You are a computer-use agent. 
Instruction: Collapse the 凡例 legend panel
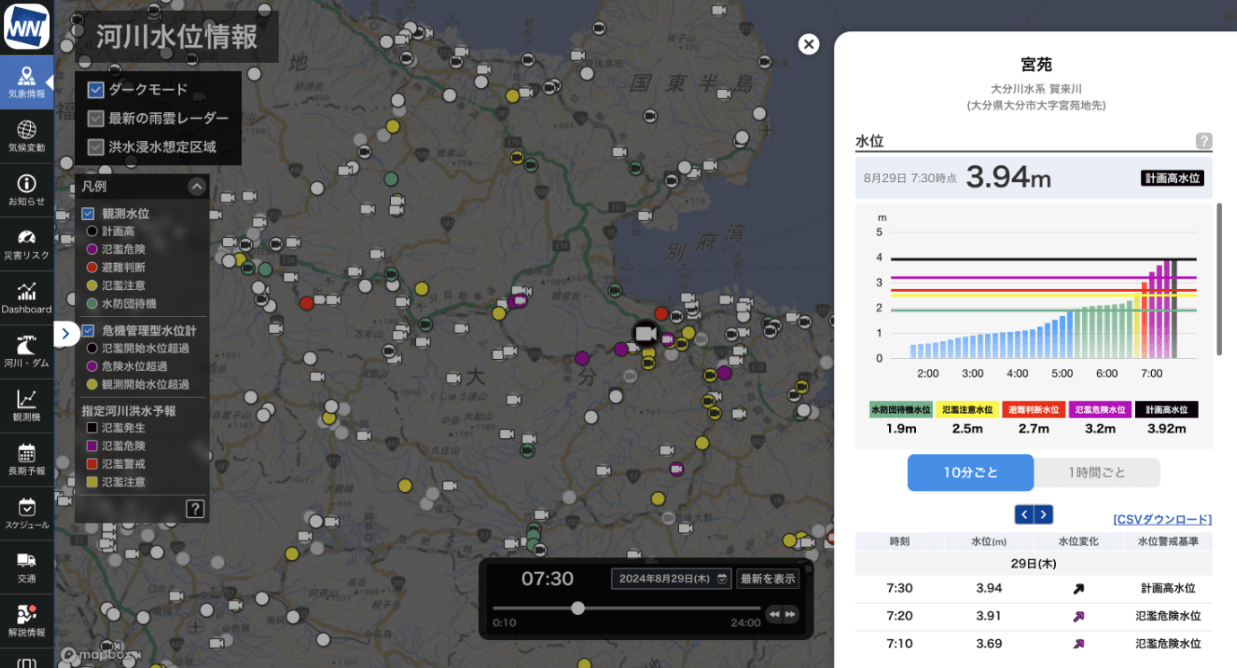197,186
